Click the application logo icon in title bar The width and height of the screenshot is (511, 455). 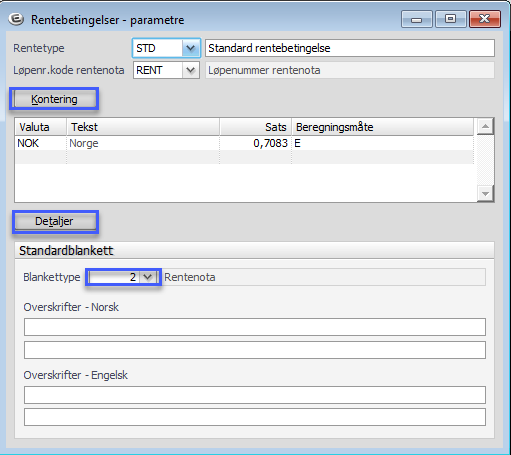pyautogui.click(x=16, y=19)
